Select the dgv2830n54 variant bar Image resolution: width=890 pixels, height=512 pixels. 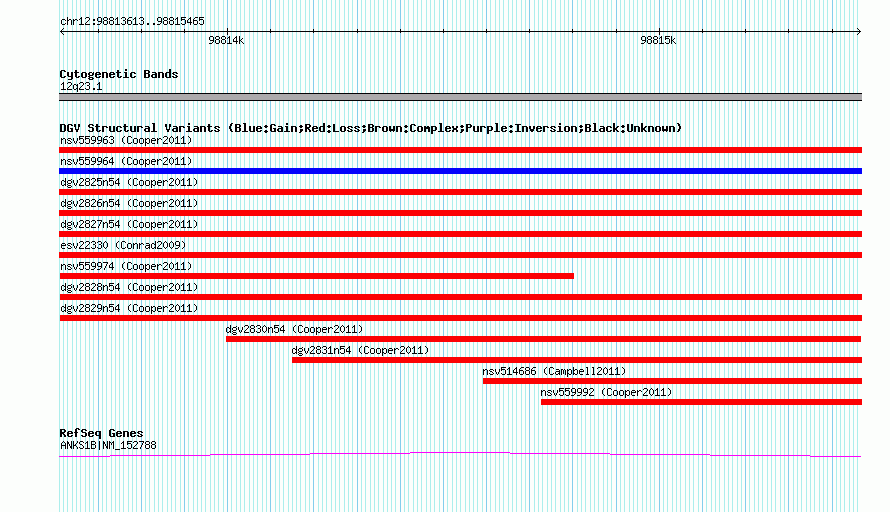pyautogui.click(x=544, y=339)
